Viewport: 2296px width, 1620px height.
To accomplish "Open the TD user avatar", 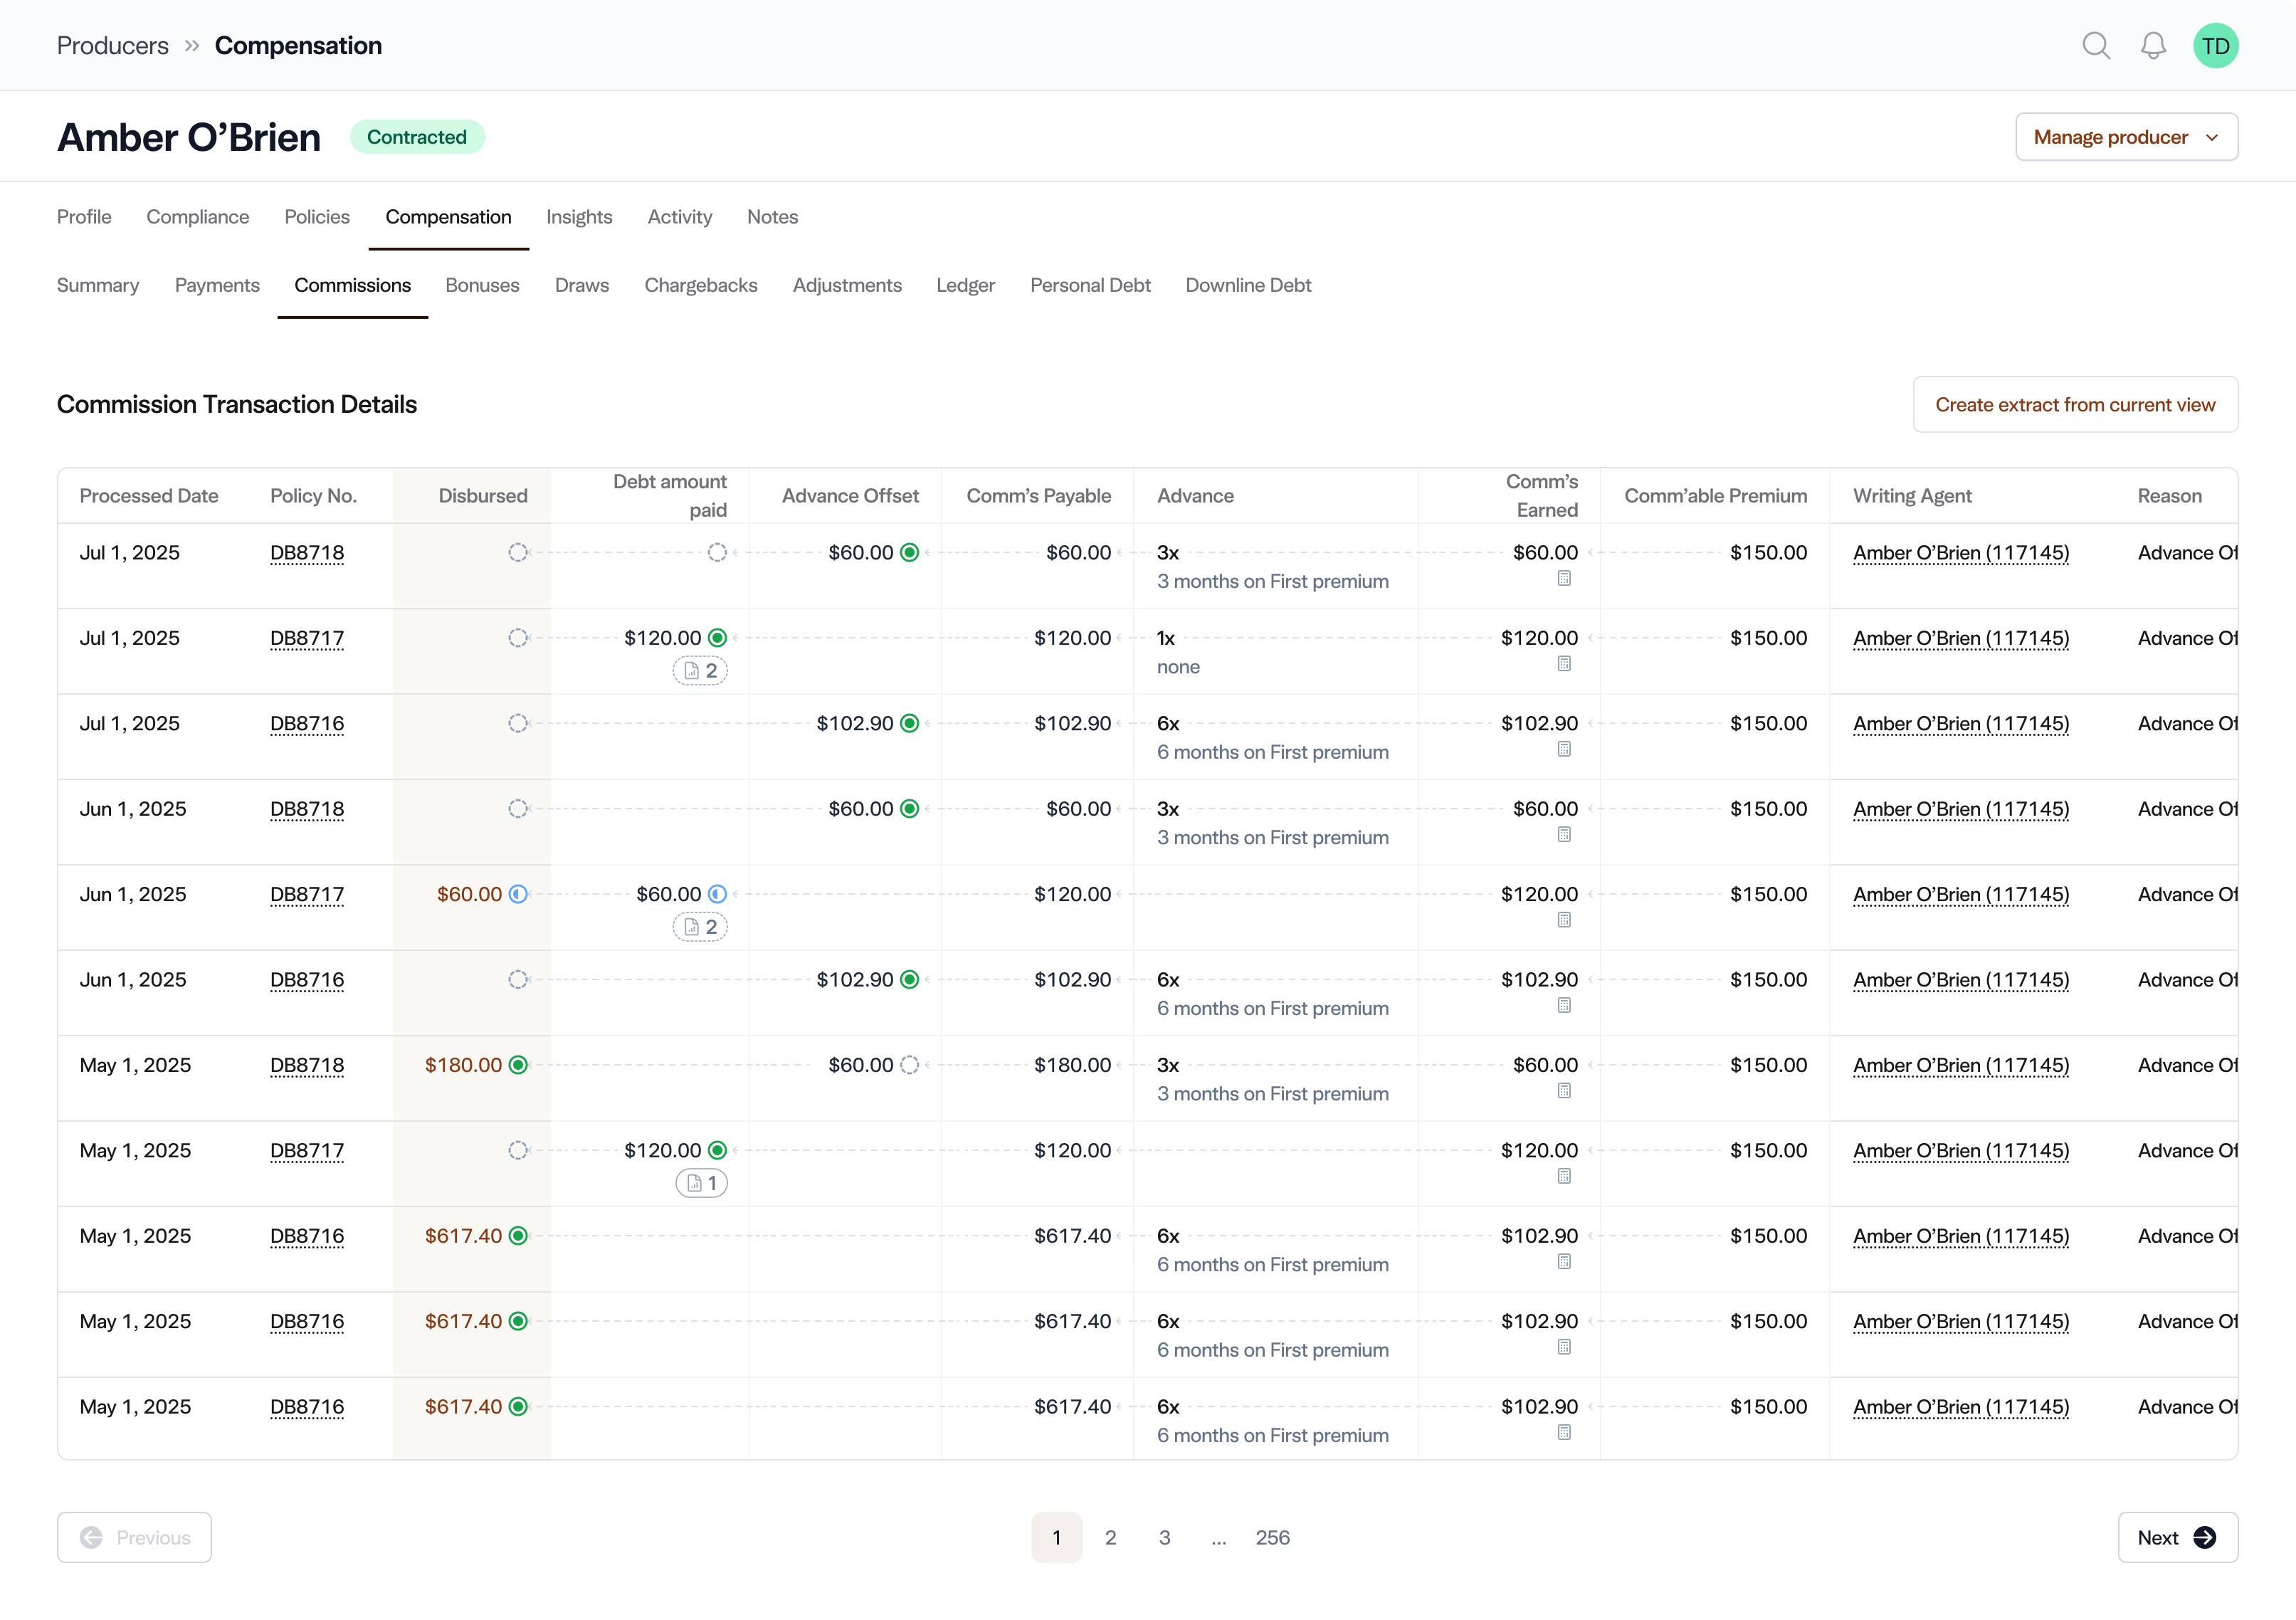I will (x=2215, y=46).
